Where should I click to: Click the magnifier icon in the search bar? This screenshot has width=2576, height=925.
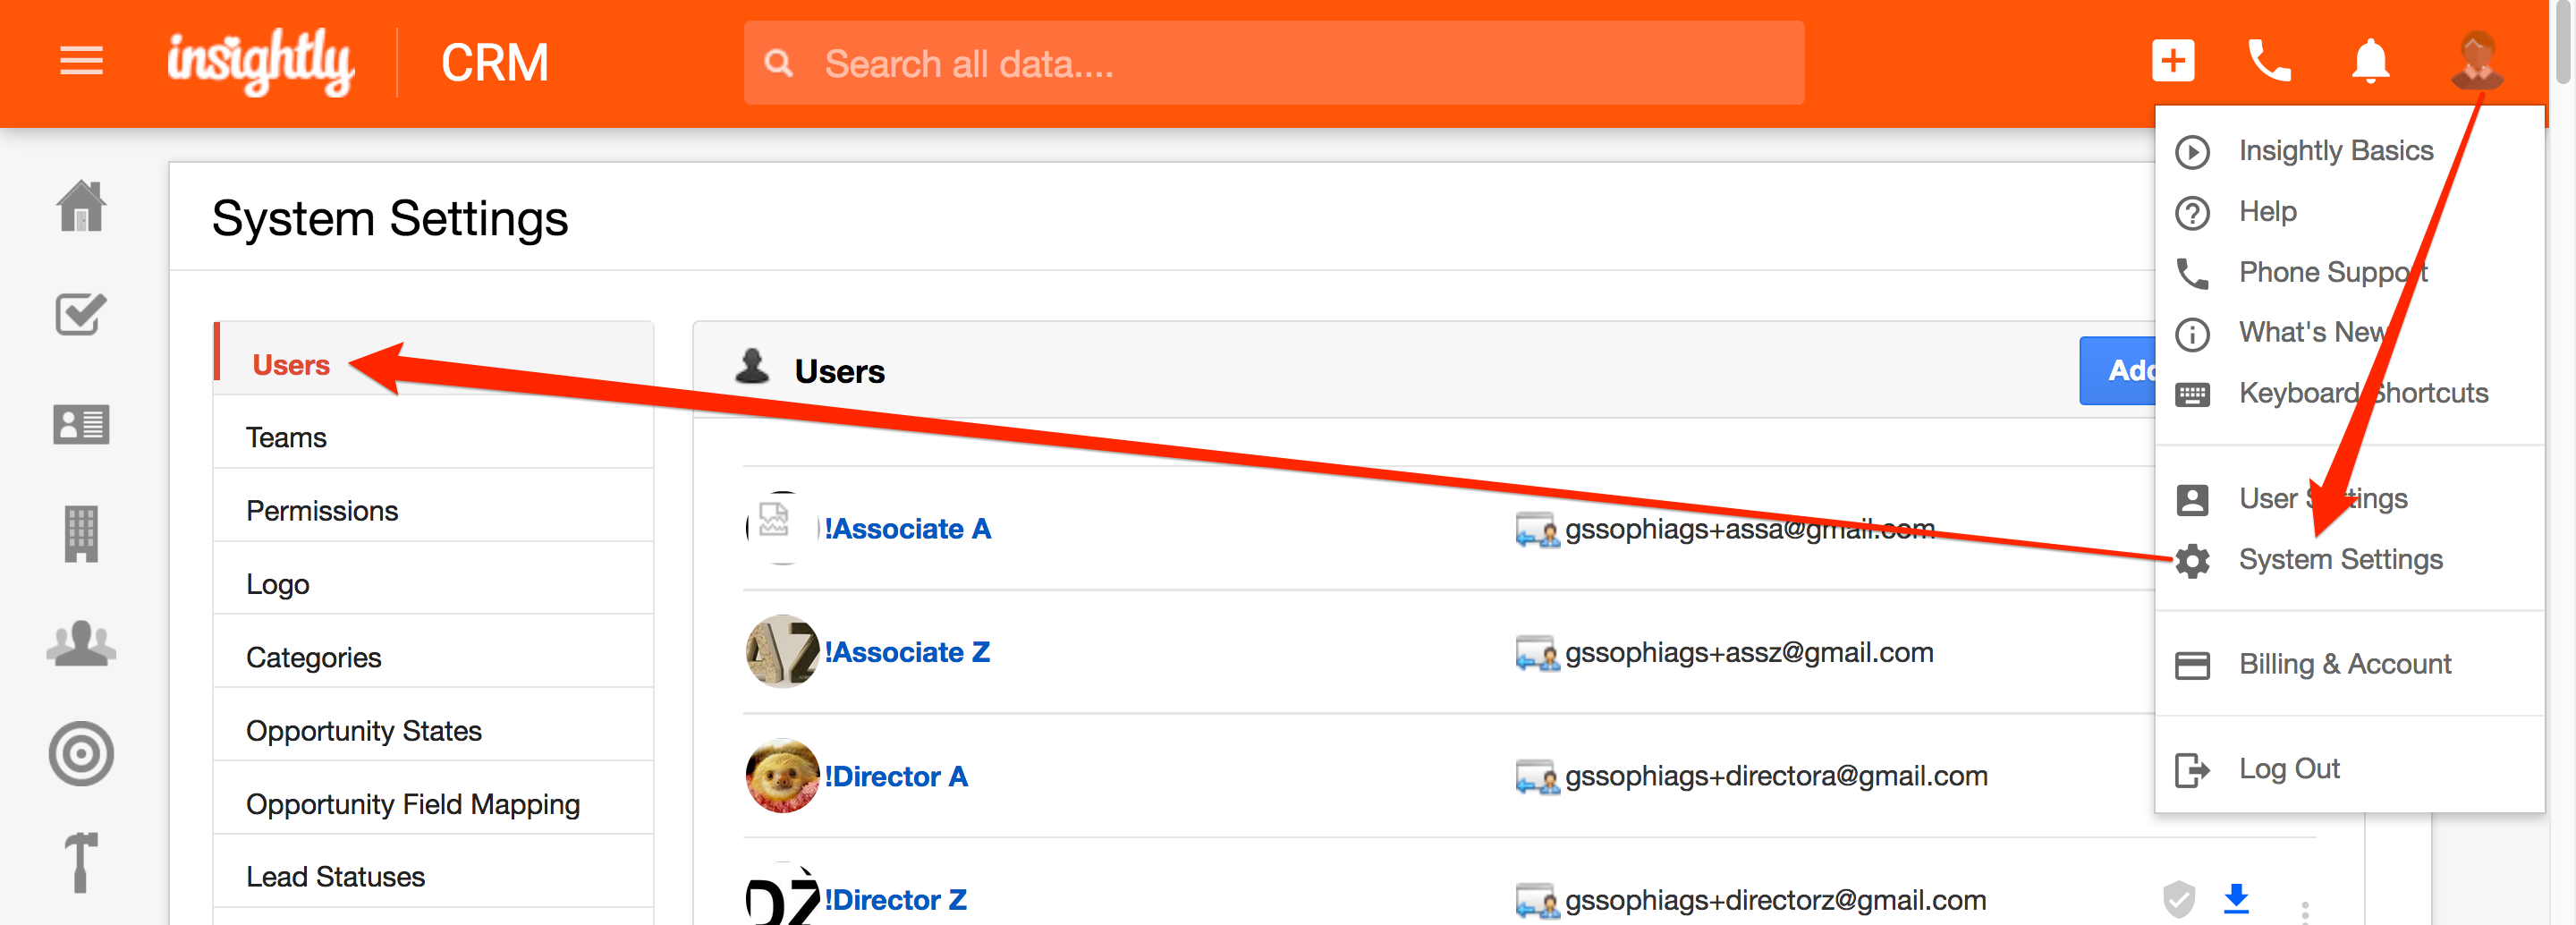click(x=778, y=64)
